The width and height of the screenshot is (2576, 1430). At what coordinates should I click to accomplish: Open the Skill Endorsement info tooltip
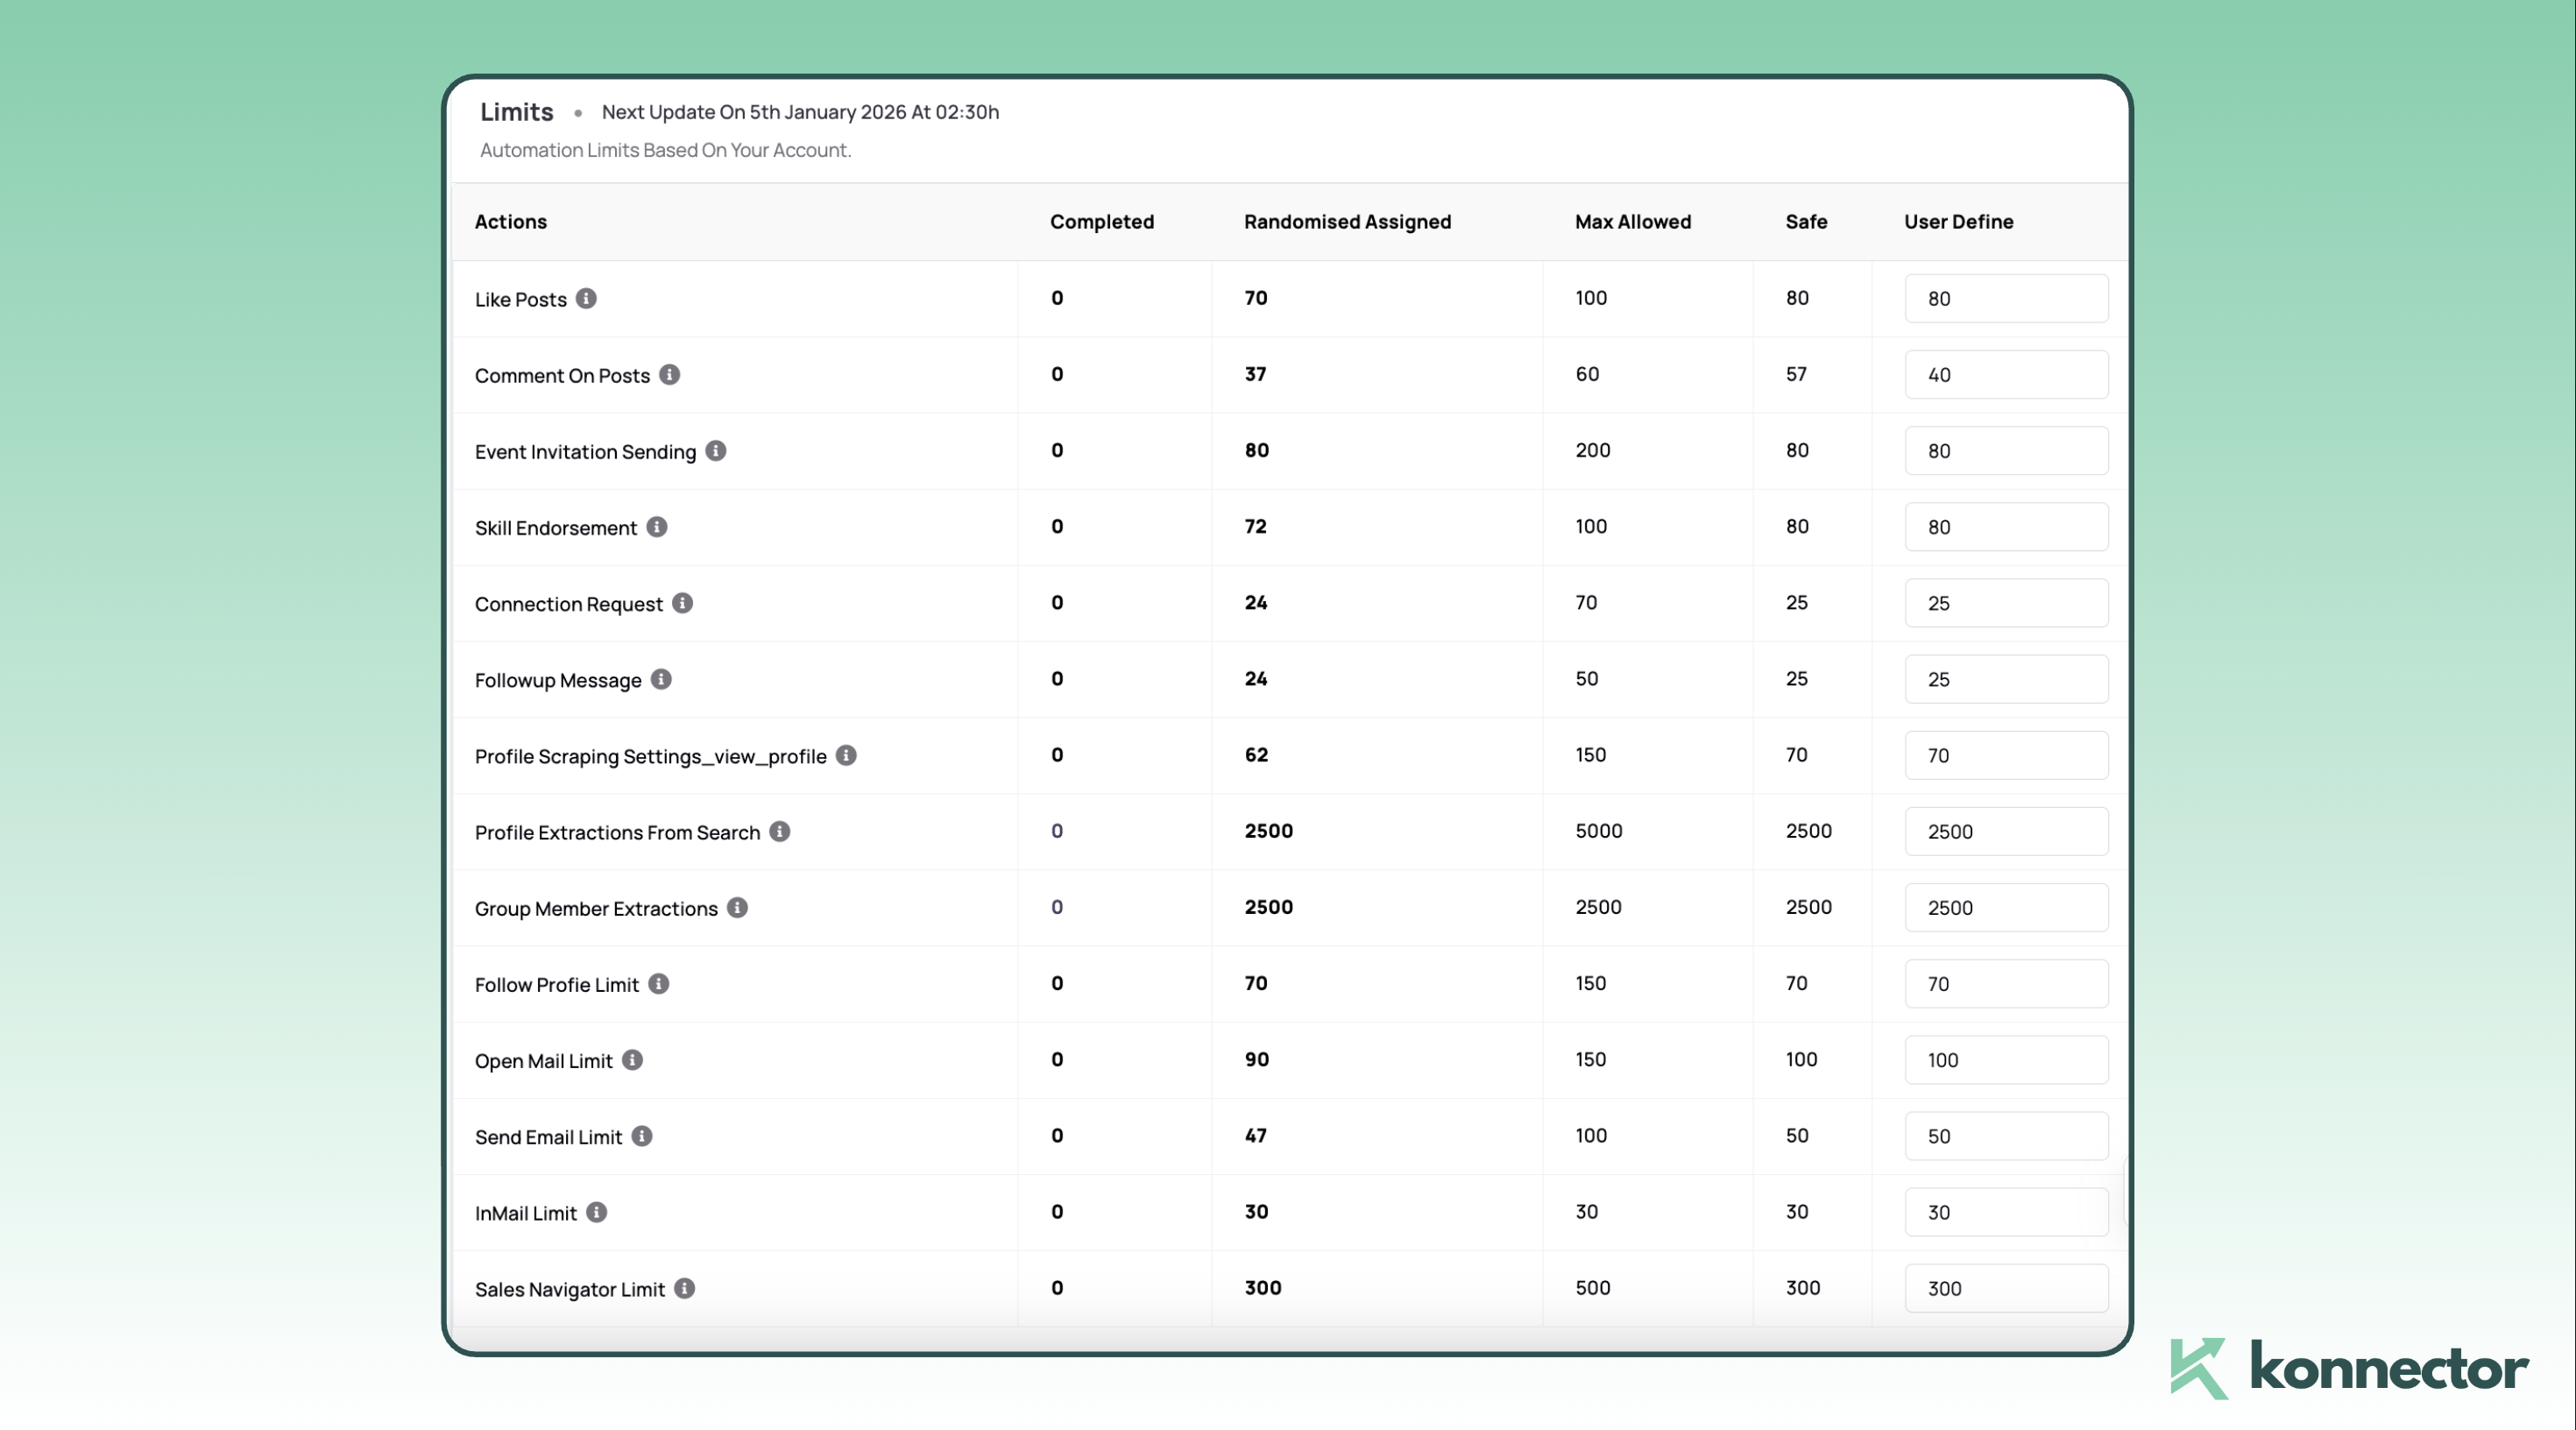(x=658, y=527)
